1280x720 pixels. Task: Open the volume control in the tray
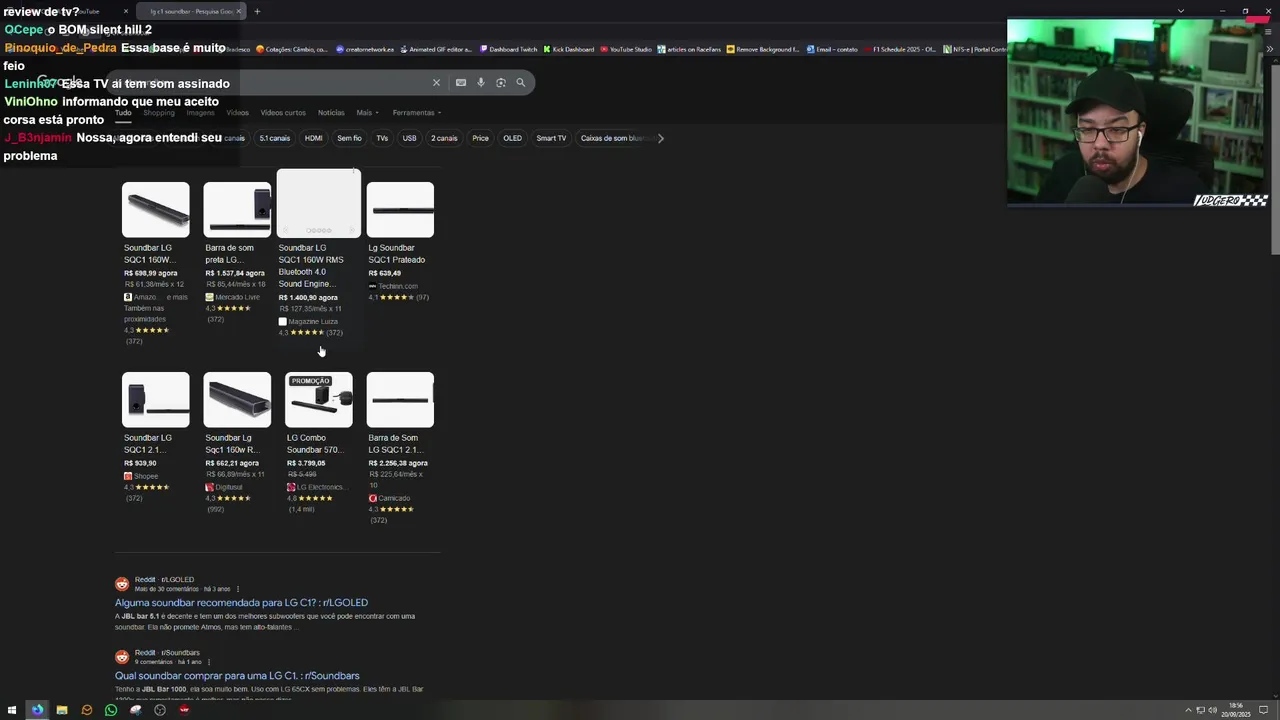[x=1213, y=710]
